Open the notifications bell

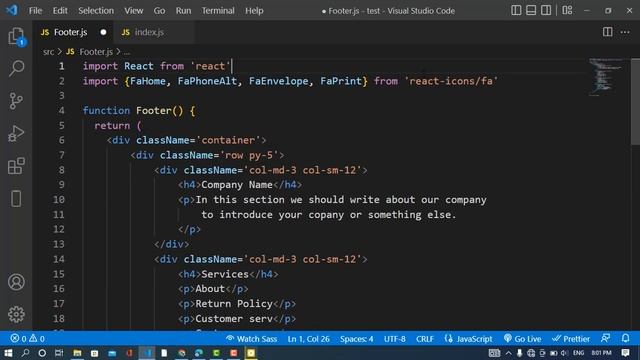[x=626, y=338]
